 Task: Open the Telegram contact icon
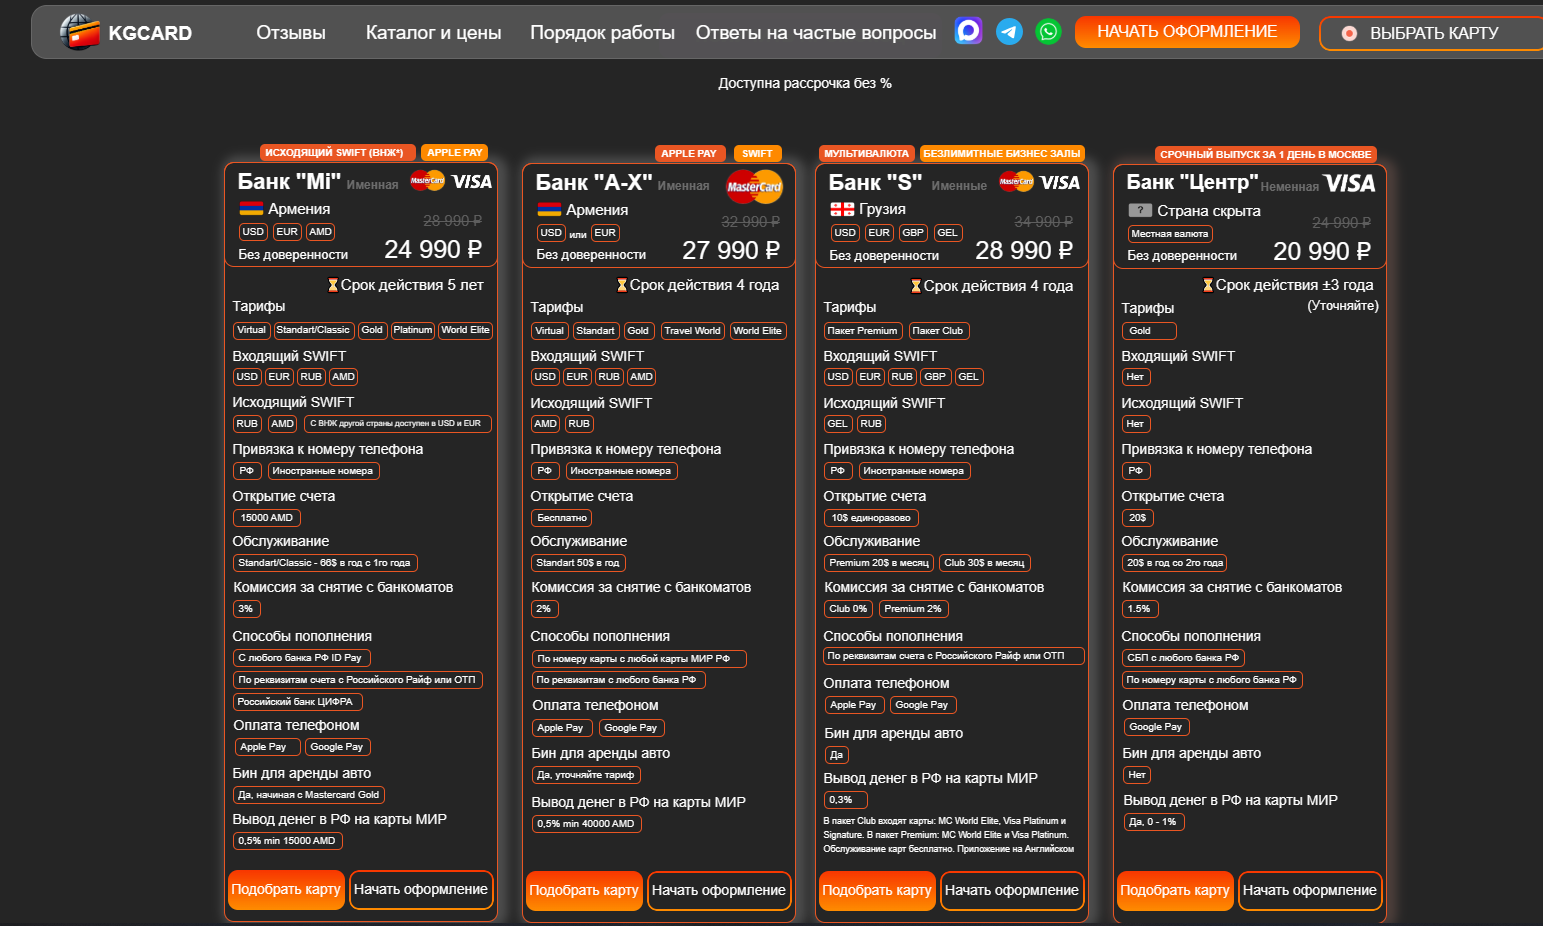(1009, 32)
